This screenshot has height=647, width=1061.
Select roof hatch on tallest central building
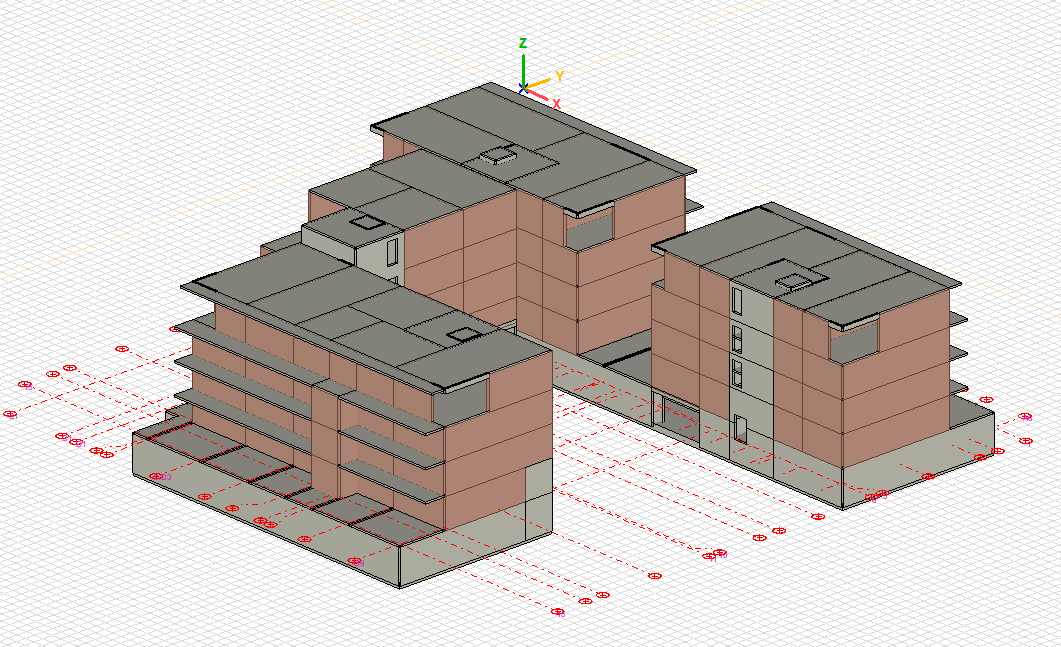tap(497, 155)
